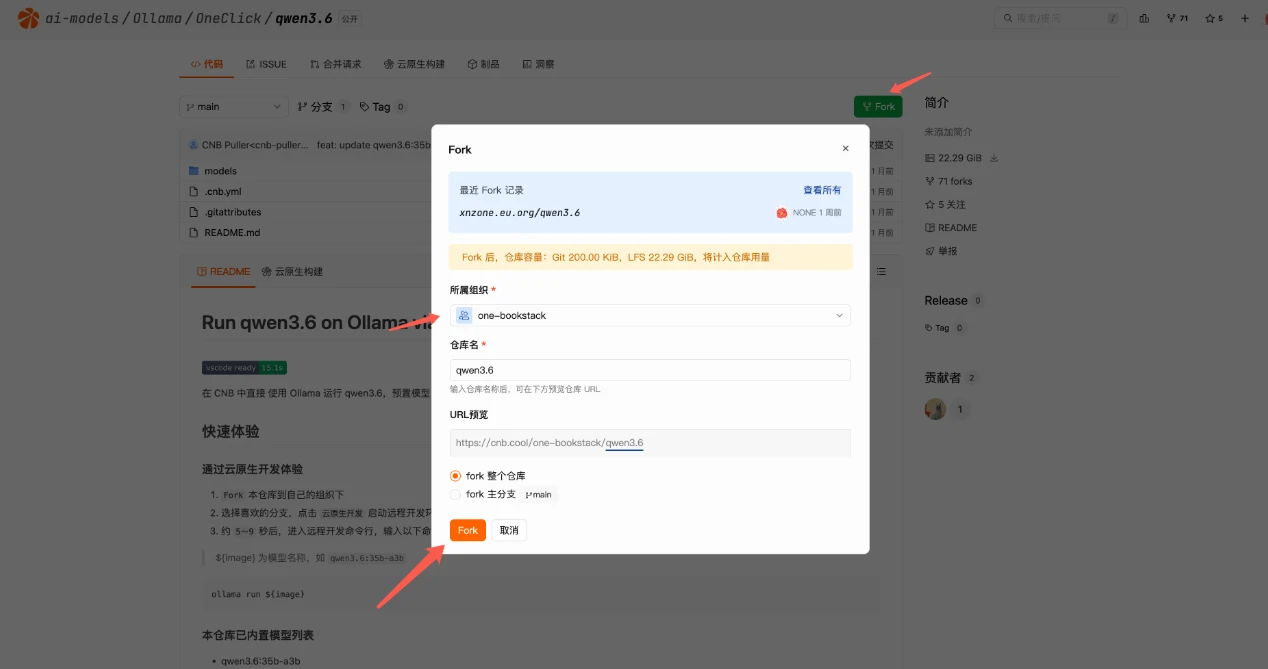Focus the 搜索/提问 search box in header
1268x669 pixels.
click(x=1060, y=18)
